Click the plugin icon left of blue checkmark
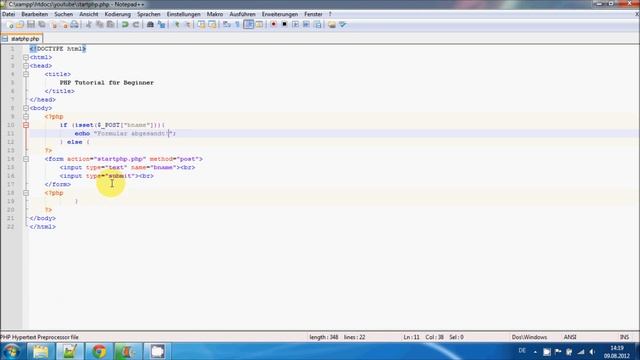 (331, 24)
